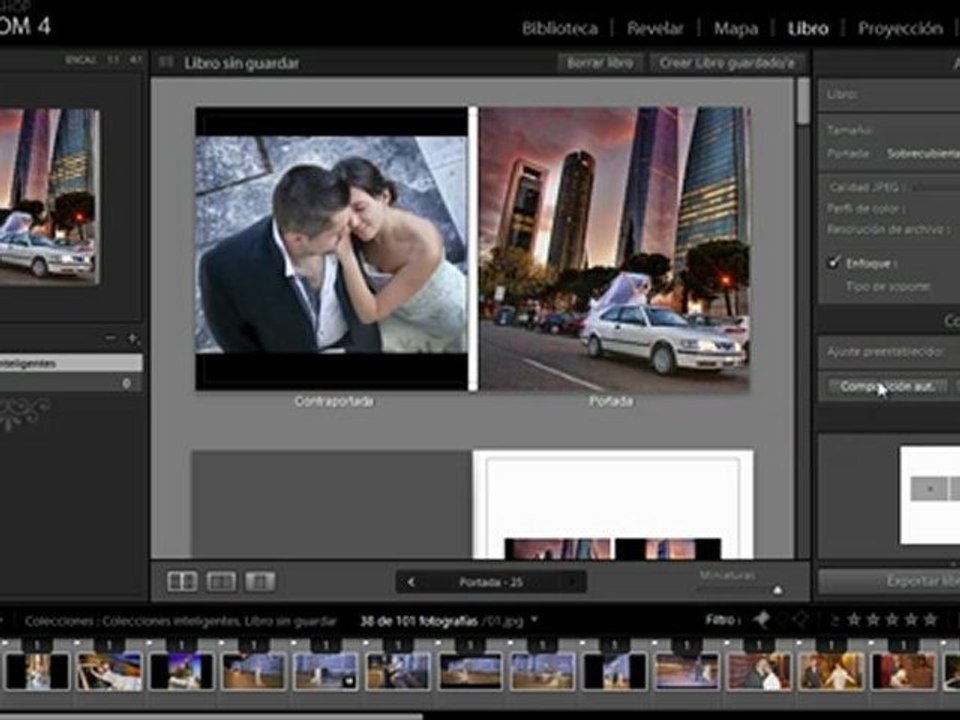
Task: Toggle the Enfoque checkbox
Action: [833, 263]
